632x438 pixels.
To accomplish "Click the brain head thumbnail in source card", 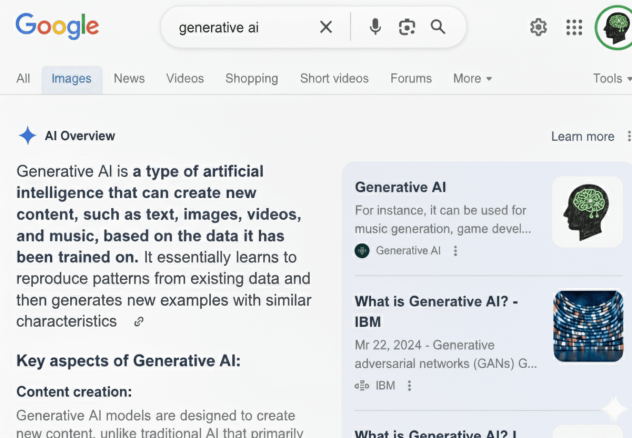I will coord(587,212).
